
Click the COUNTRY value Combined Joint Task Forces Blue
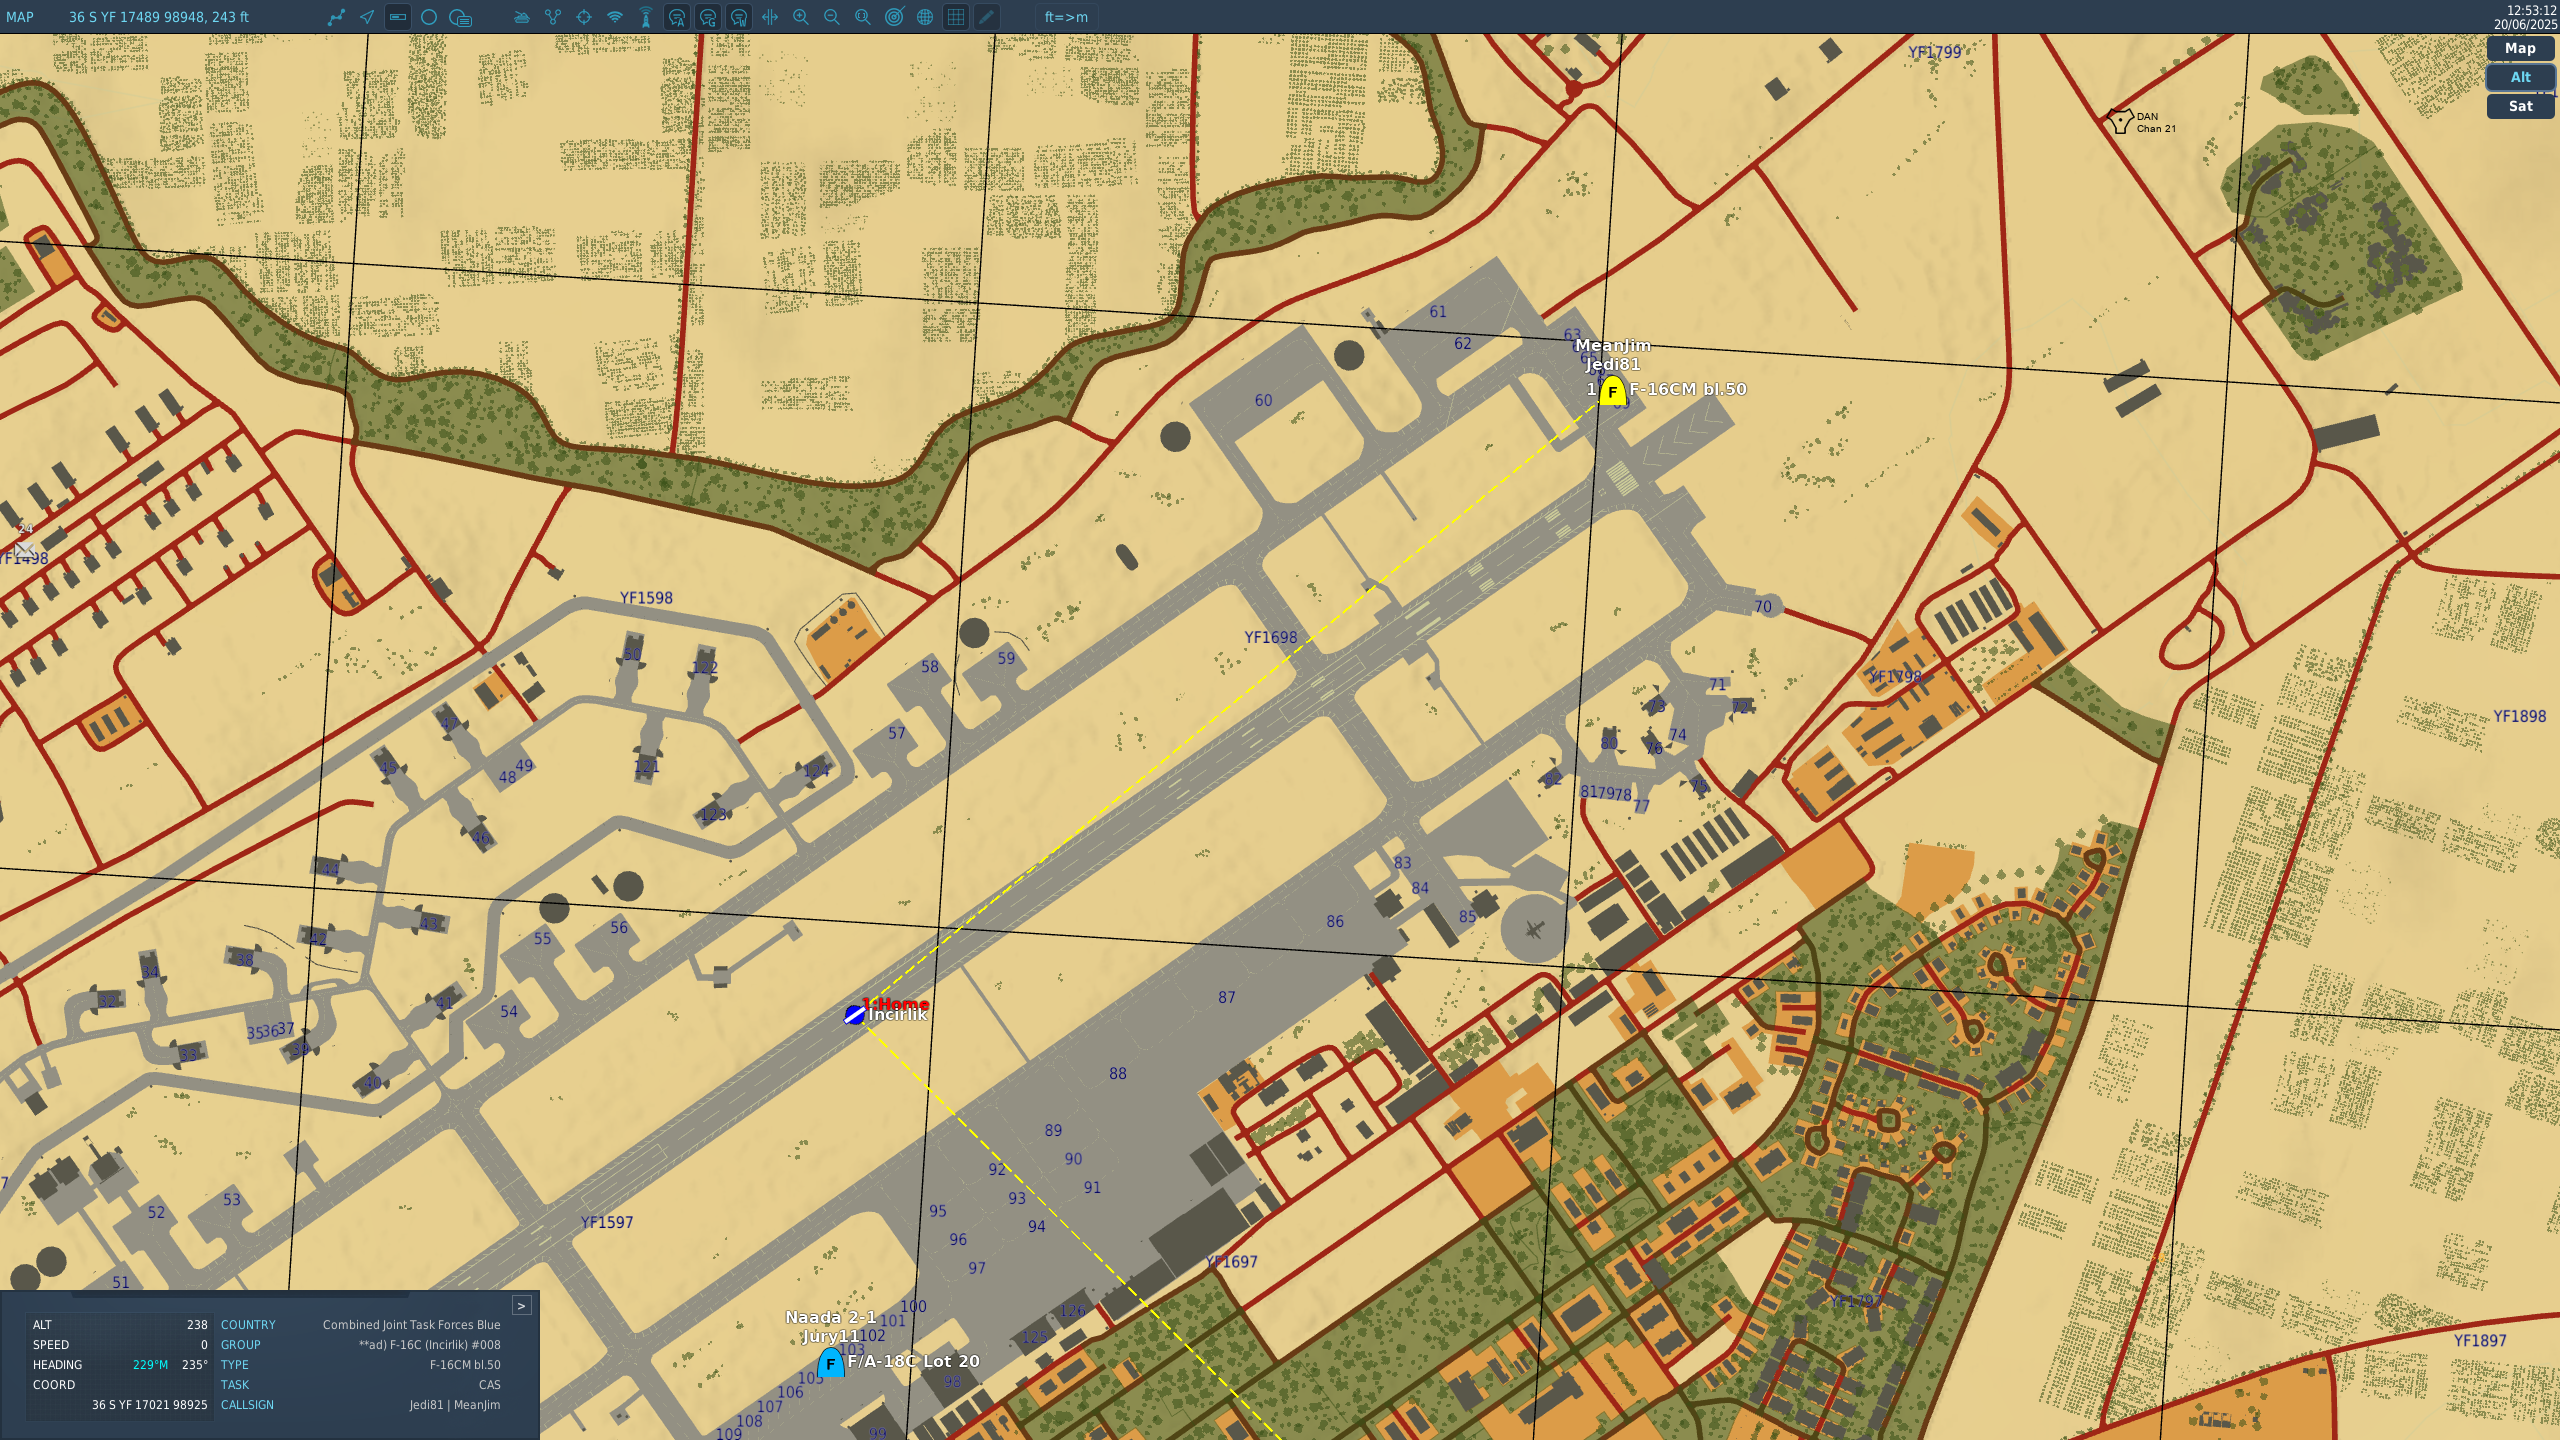pyautogui.click(x=412, y=1325)
